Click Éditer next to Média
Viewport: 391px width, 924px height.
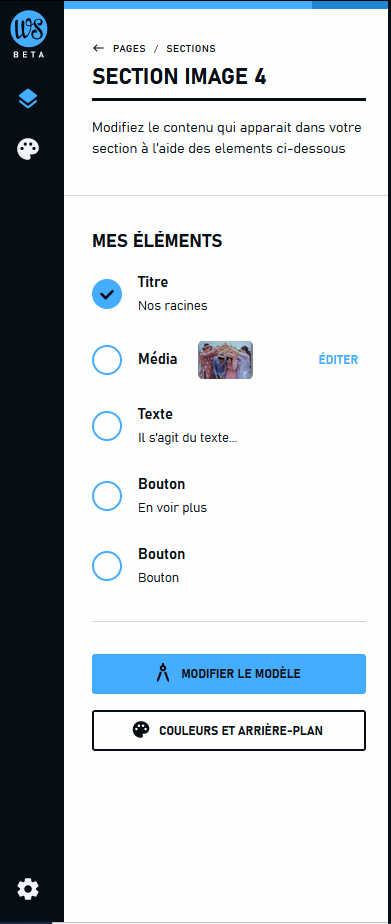click(338, 359)
